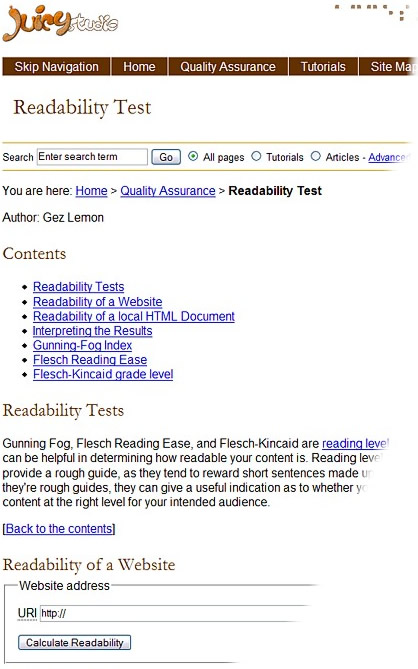Click the Juicy Studio logo
Image resolution: width=418 pixels, height=669 pixels.
point(60,23)
